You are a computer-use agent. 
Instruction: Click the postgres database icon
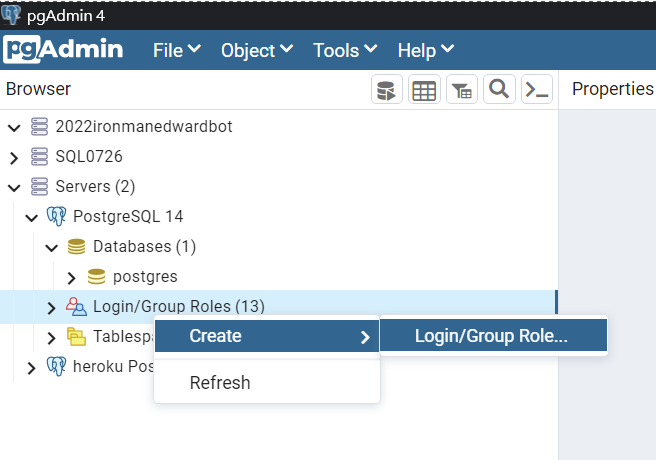(x=97, y=277)
